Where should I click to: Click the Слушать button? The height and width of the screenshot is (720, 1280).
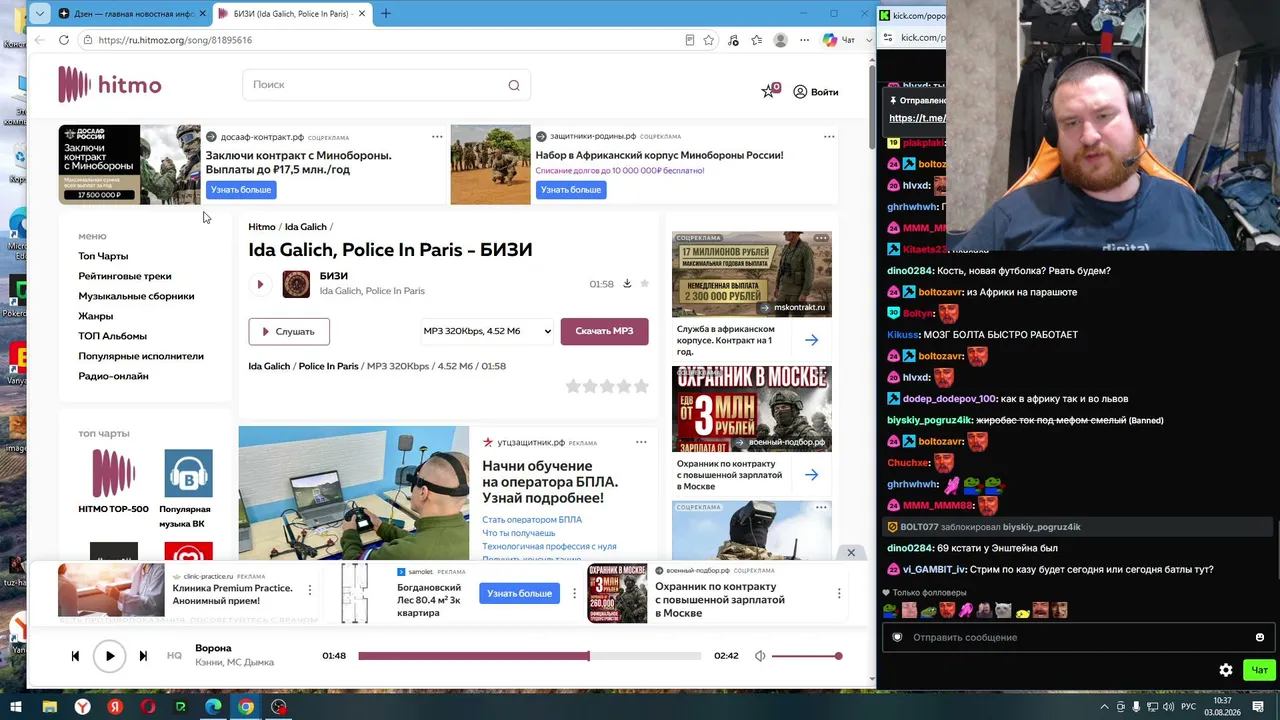tap(289, 331)
